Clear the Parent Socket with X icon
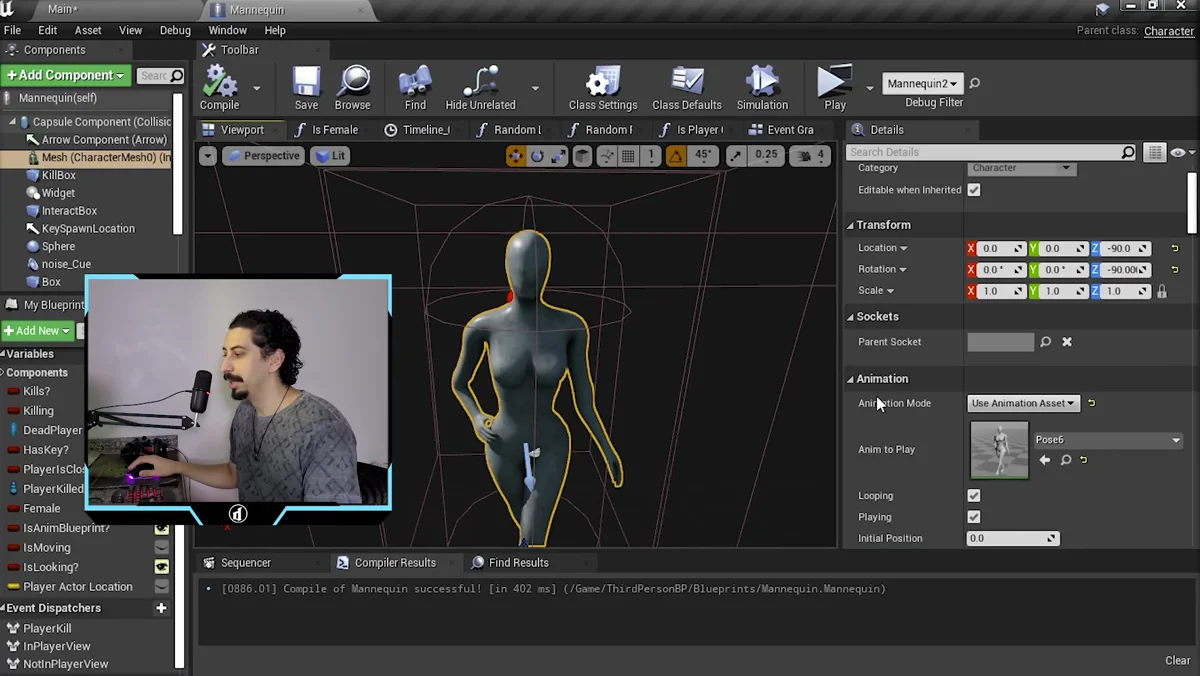Image resolution: width=1200 pixels, height=676 pixels. [1067, 342]
